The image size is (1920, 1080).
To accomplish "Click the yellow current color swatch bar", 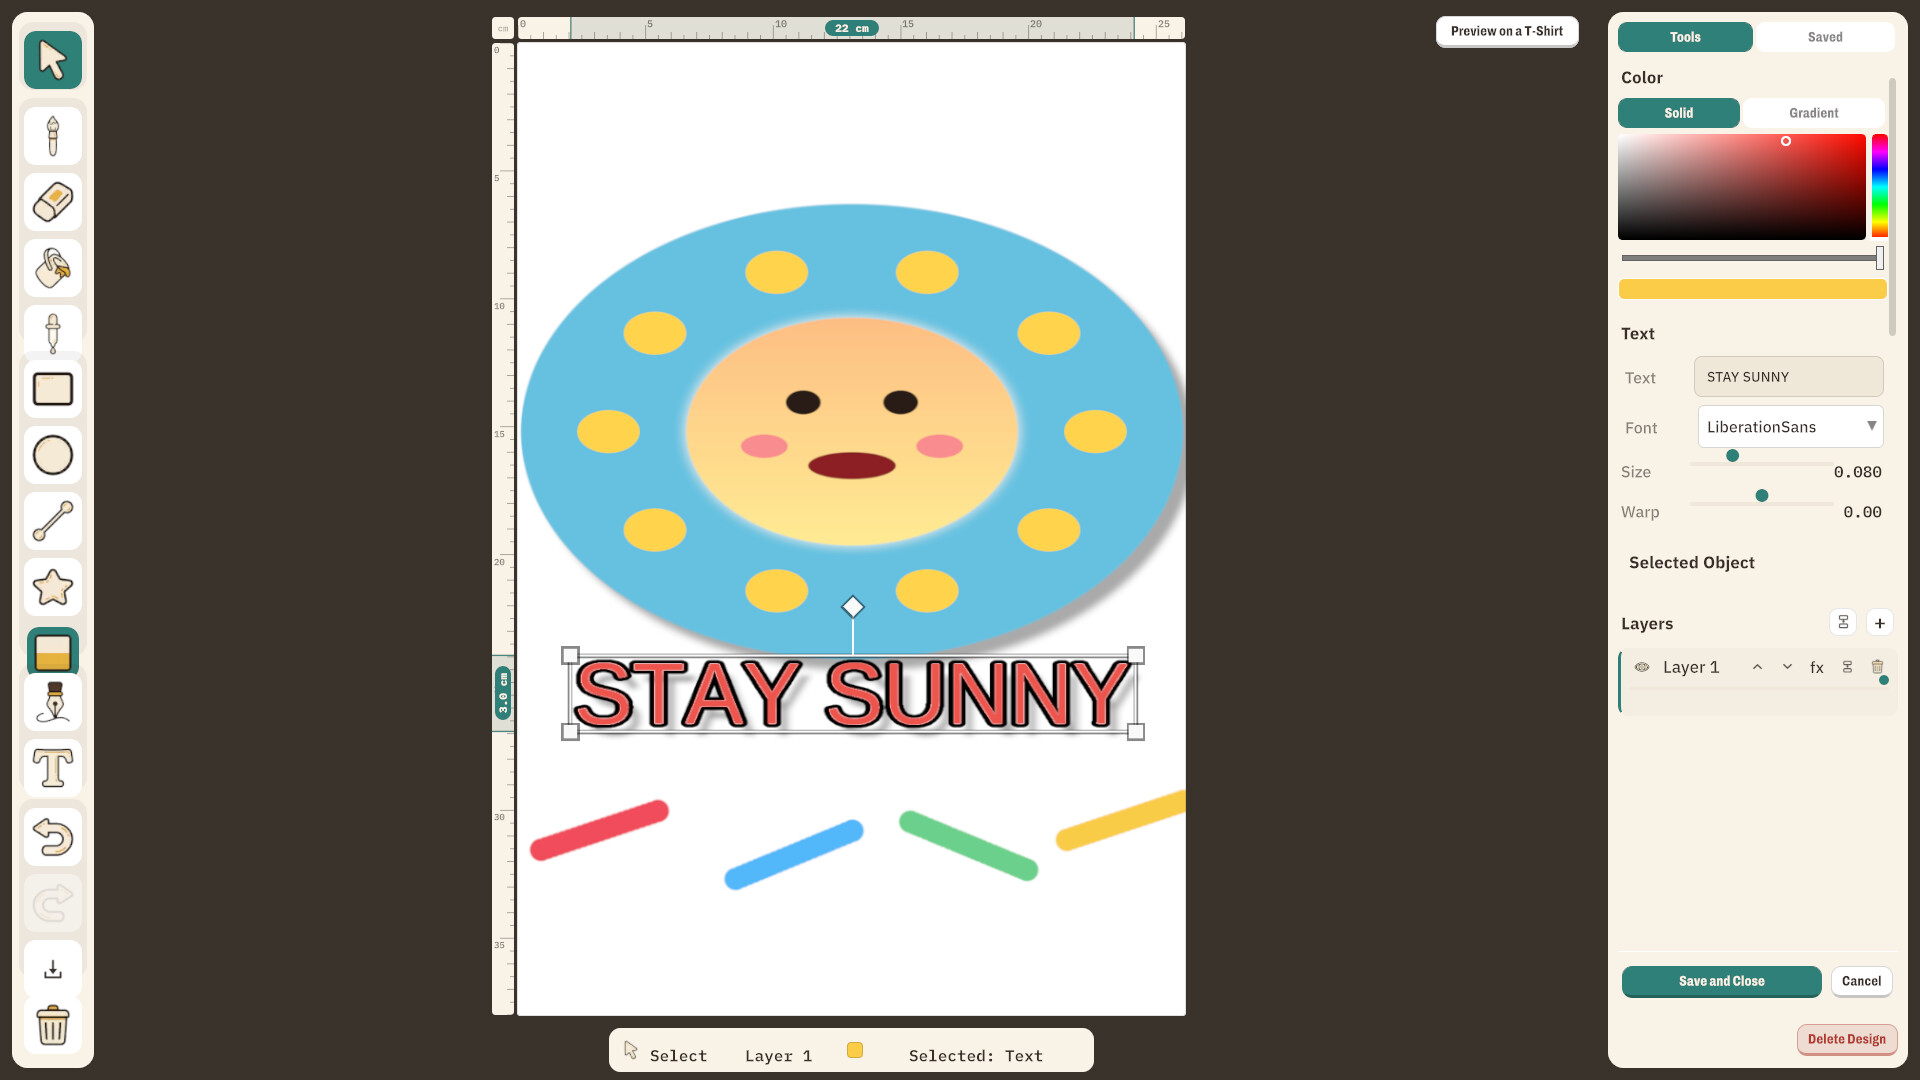I will click(1752, 289).
